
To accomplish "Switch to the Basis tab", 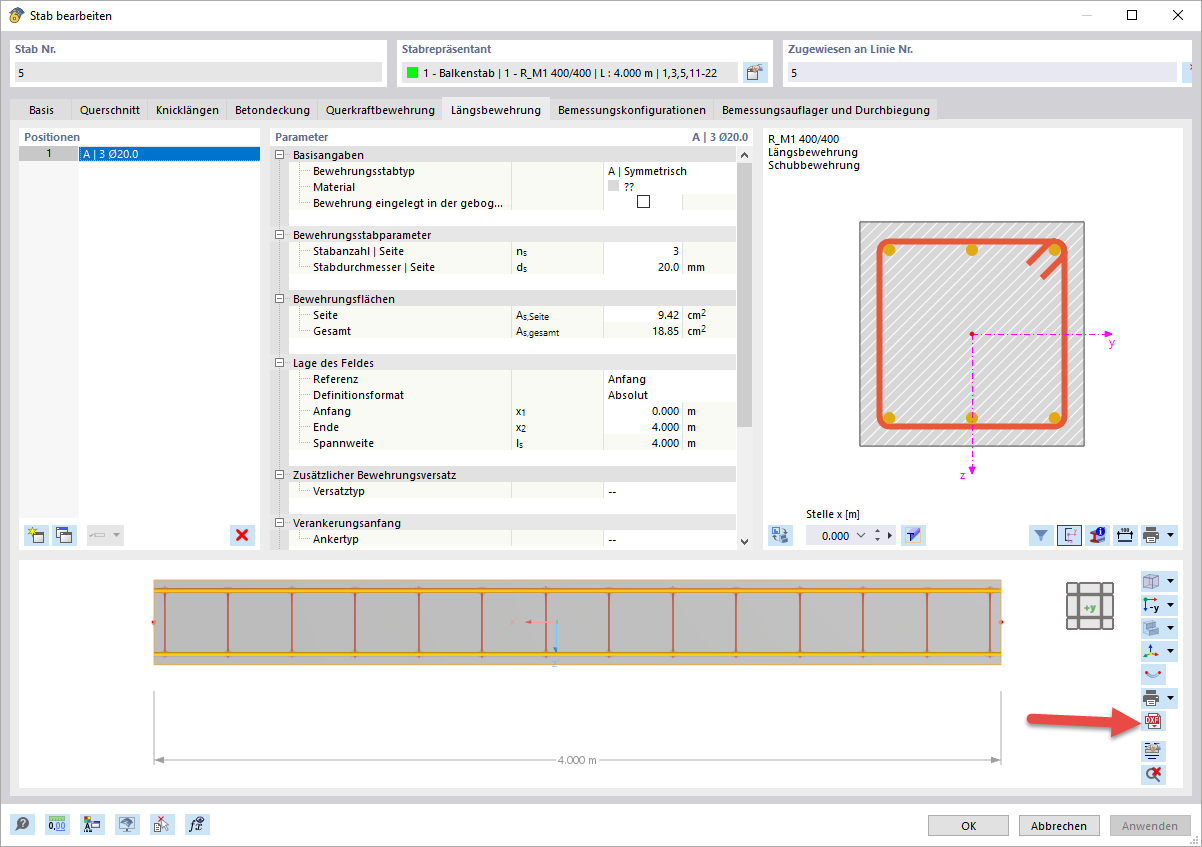I will click(42, 110).
